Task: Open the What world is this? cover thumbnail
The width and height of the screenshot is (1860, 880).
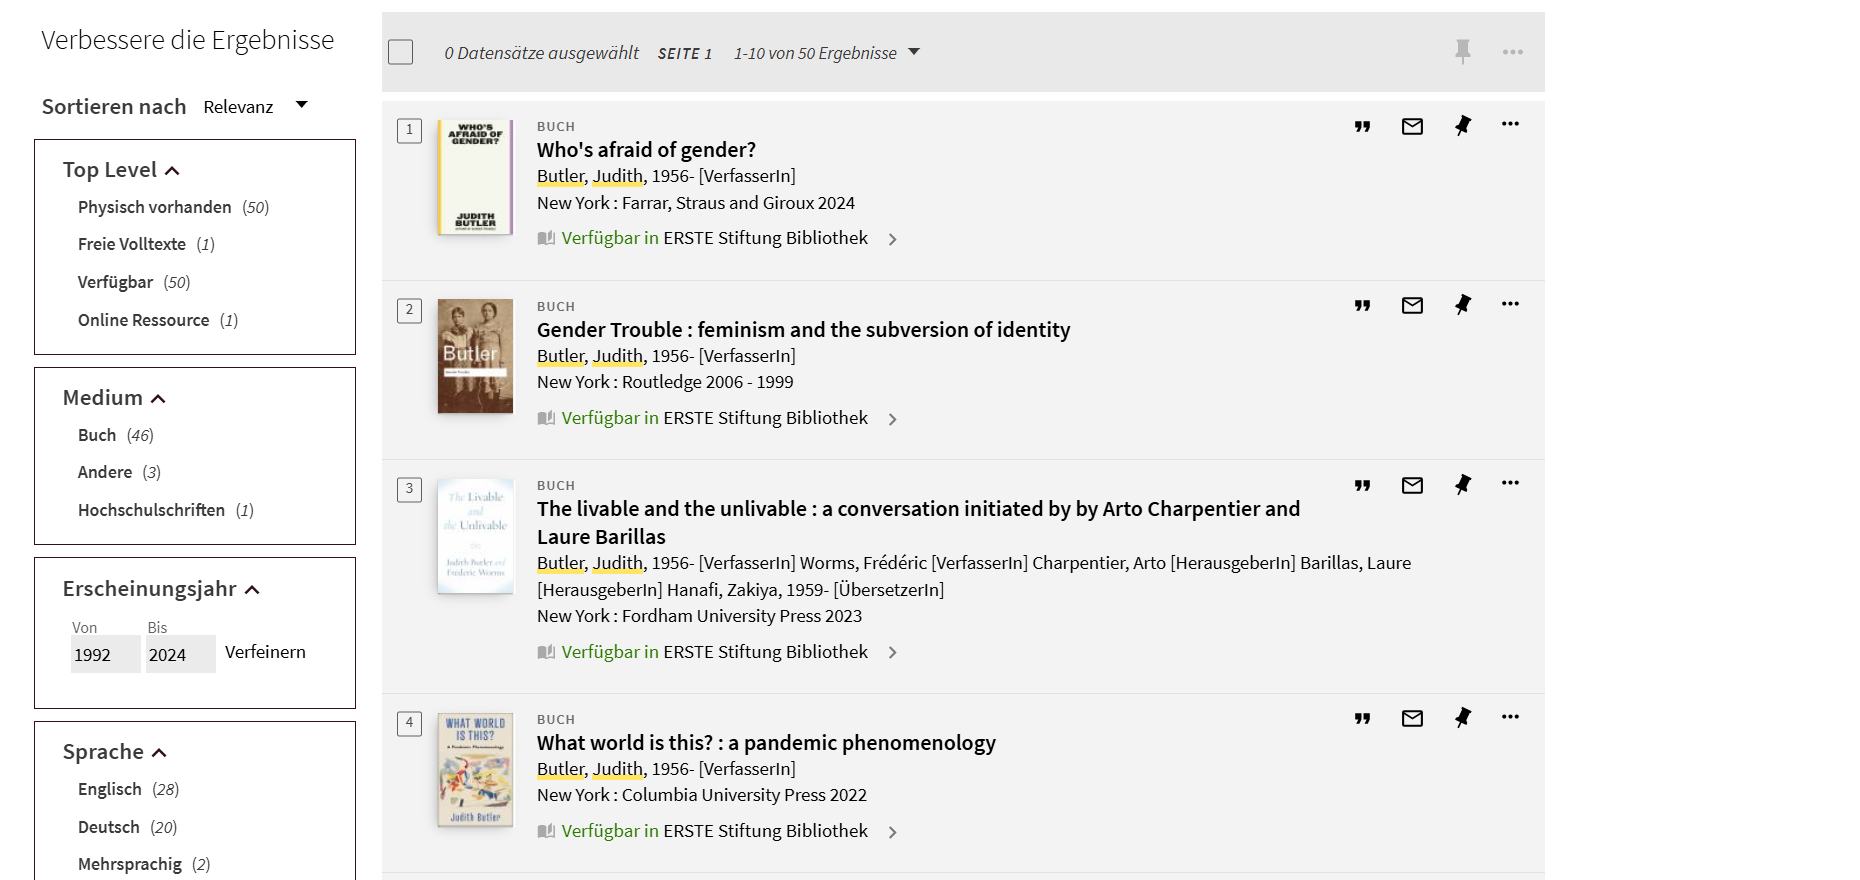Action: (x=475, y=770)
